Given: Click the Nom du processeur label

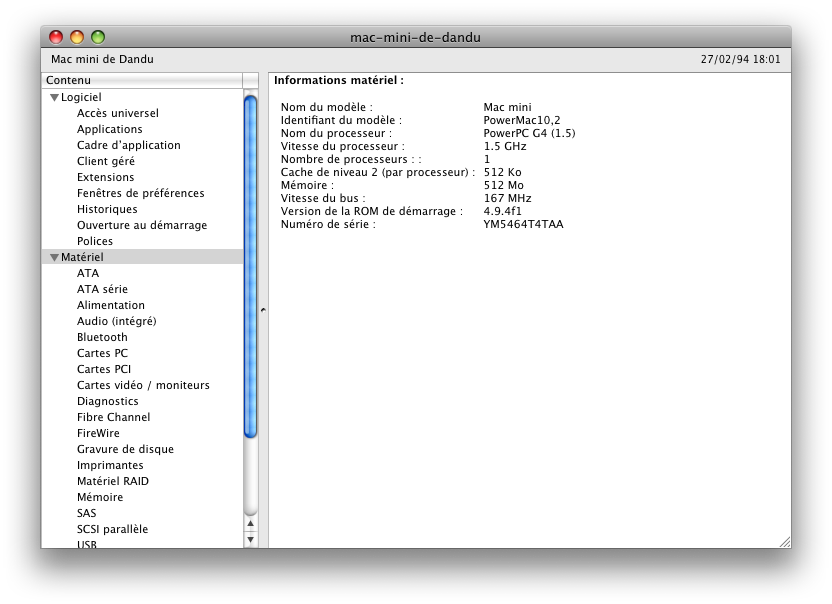Looking at the screenshot, I should pyautogui.click(x=336, y=133).
